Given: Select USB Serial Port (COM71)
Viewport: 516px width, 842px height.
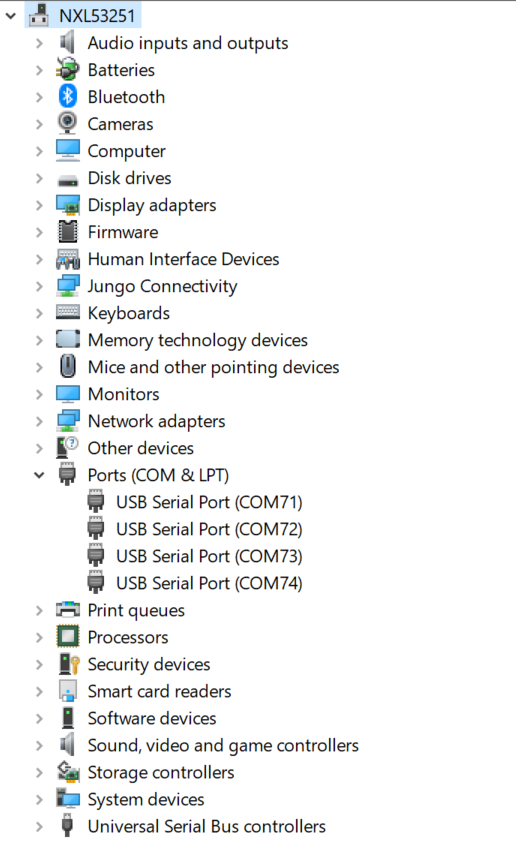Looking at the screenshot, I should (x=209, y=502).
